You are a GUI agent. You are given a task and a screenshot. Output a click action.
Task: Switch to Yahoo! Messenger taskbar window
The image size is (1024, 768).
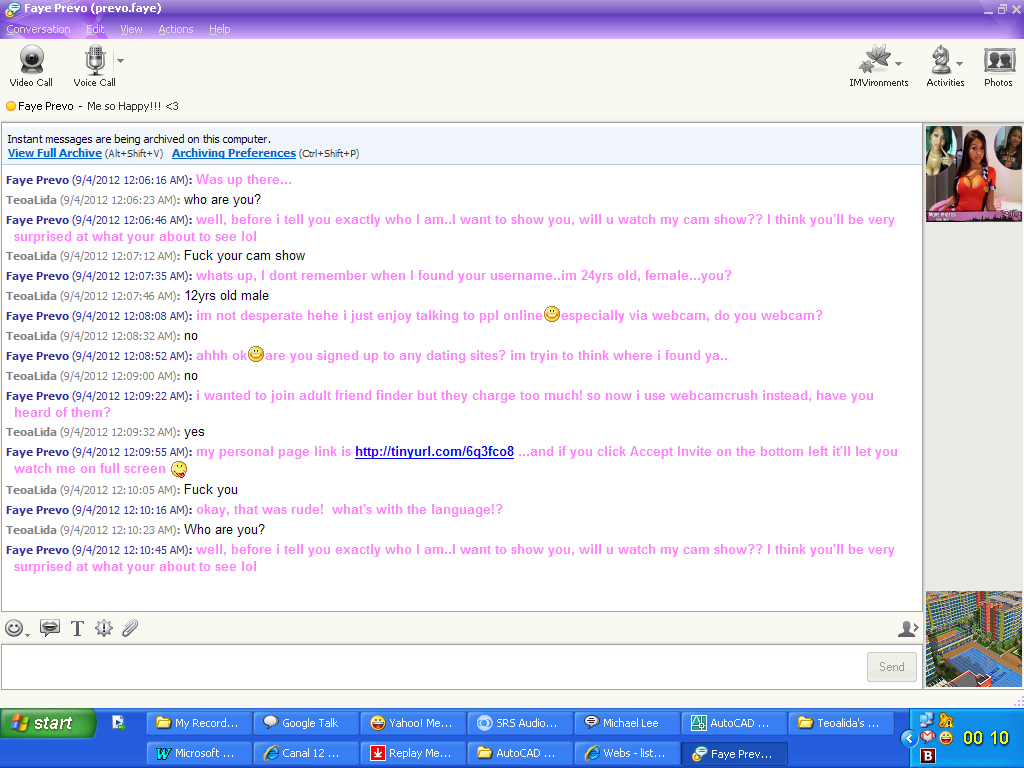[x=413, y=723]
